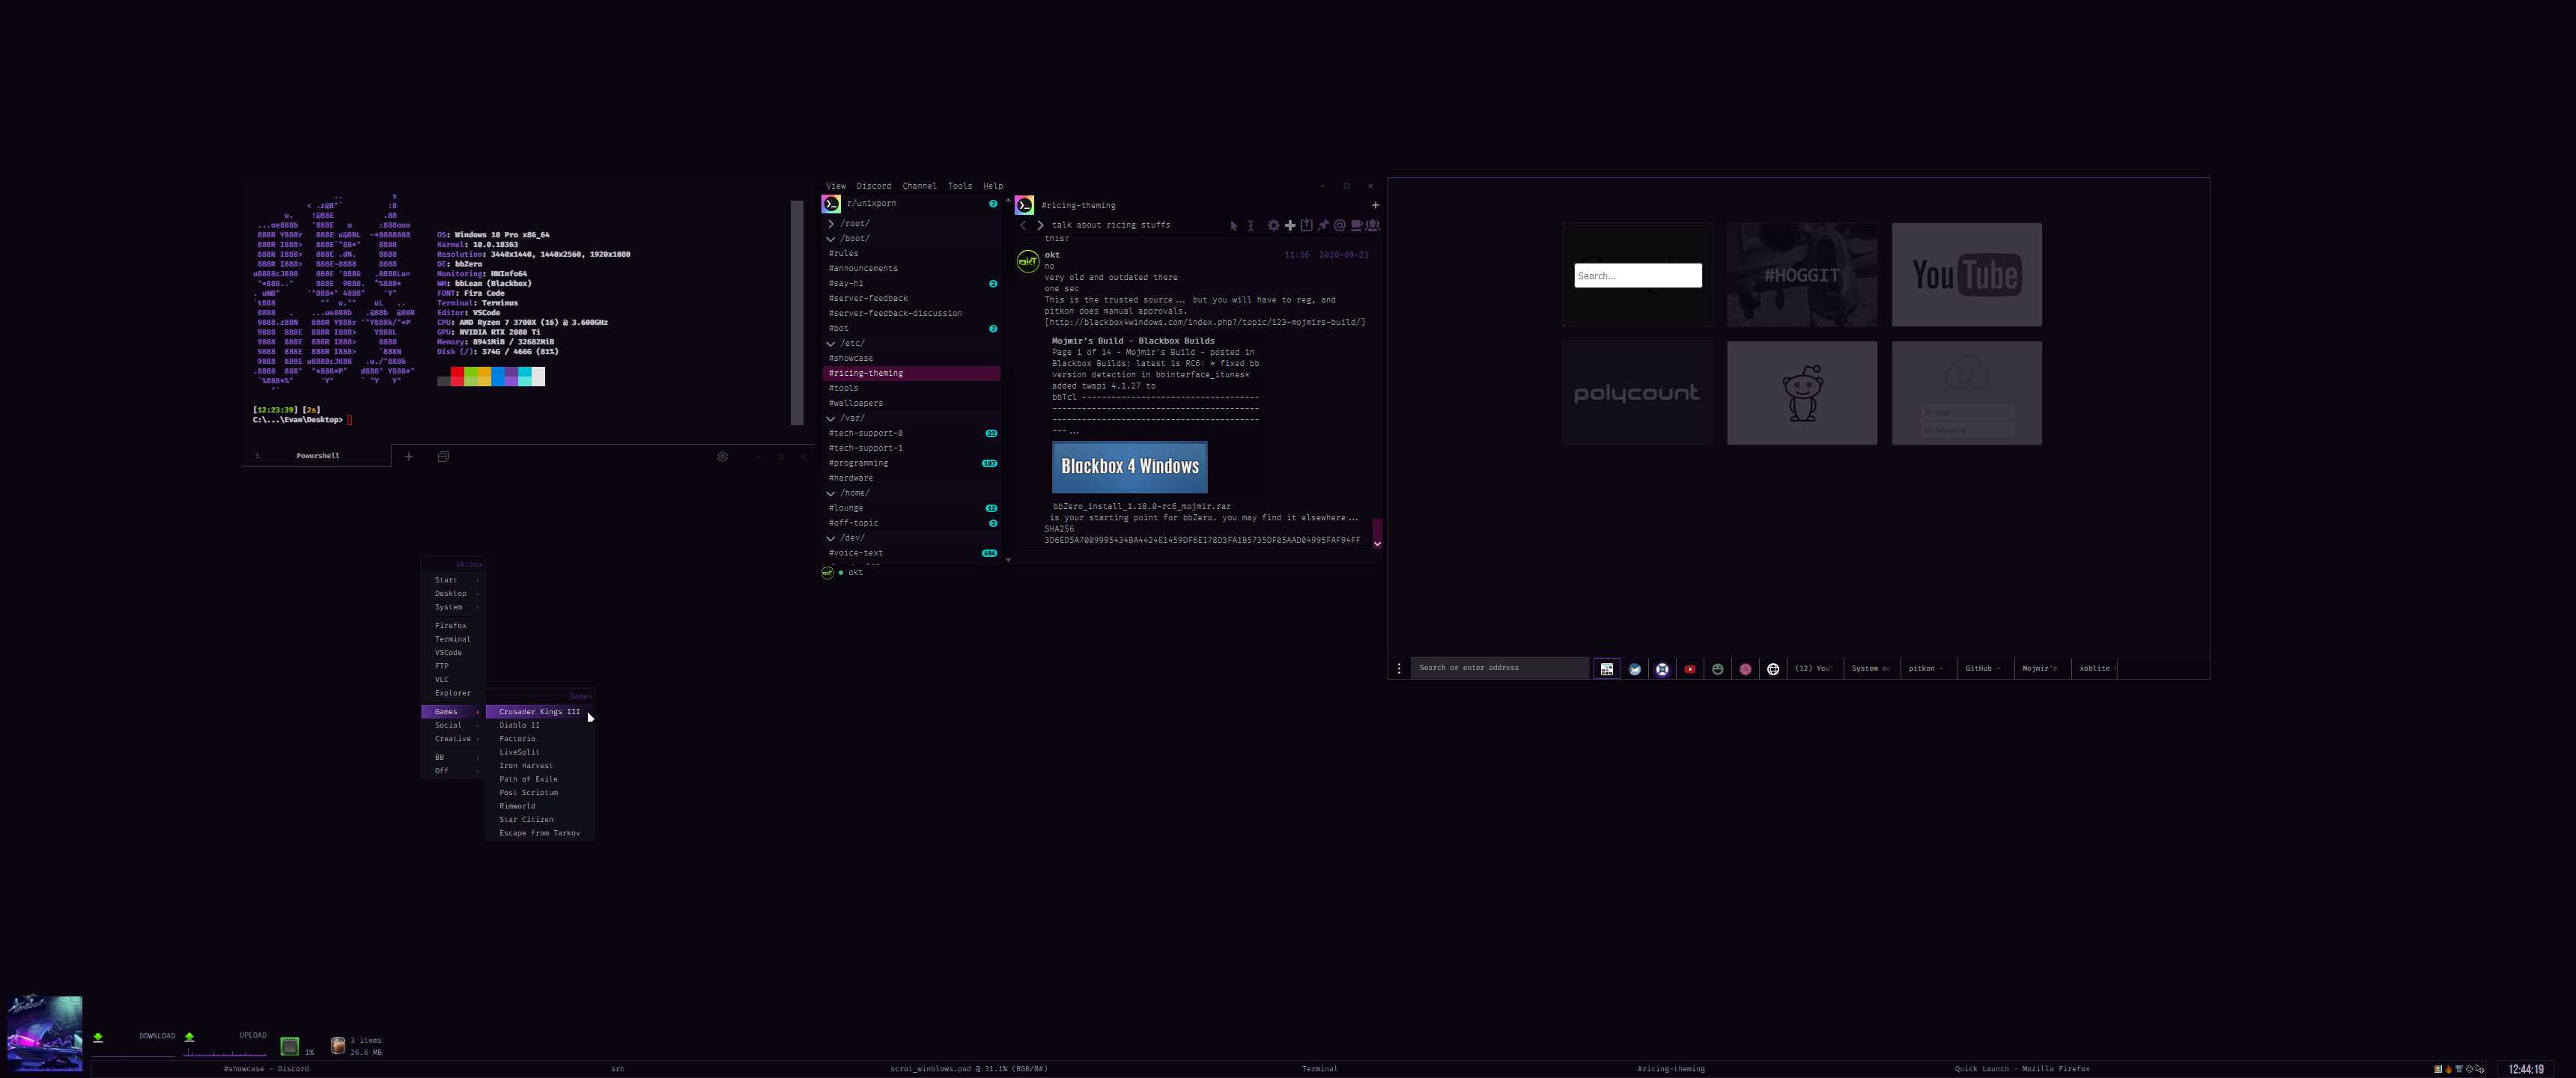Add new terminal tab with plus icon
The height and width of the screenshot is (1078, 2576).
pyautogui.click(x=408, y=456)
